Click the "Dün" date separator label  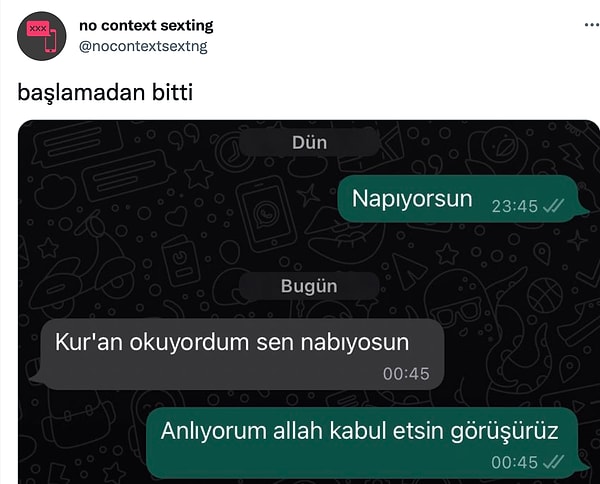pyautogui.click(x=309, y=143)
